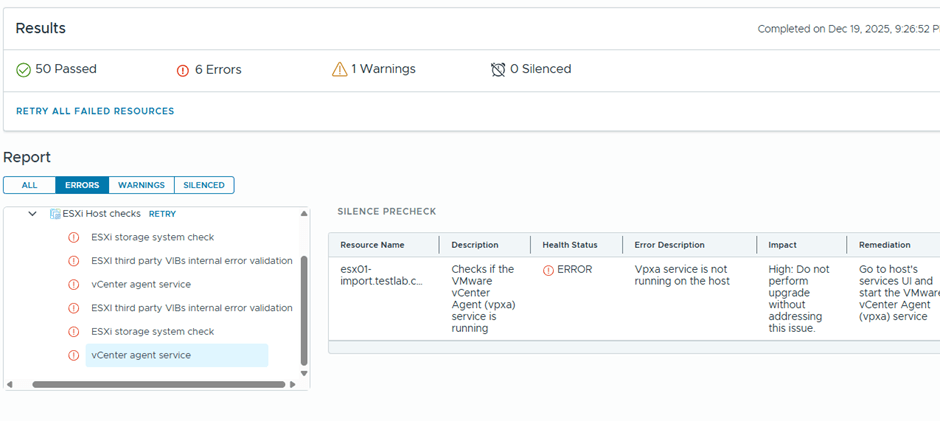Click error icon beside highlighted vCenter agent service
940x421 pixels.
click(73, 355)
